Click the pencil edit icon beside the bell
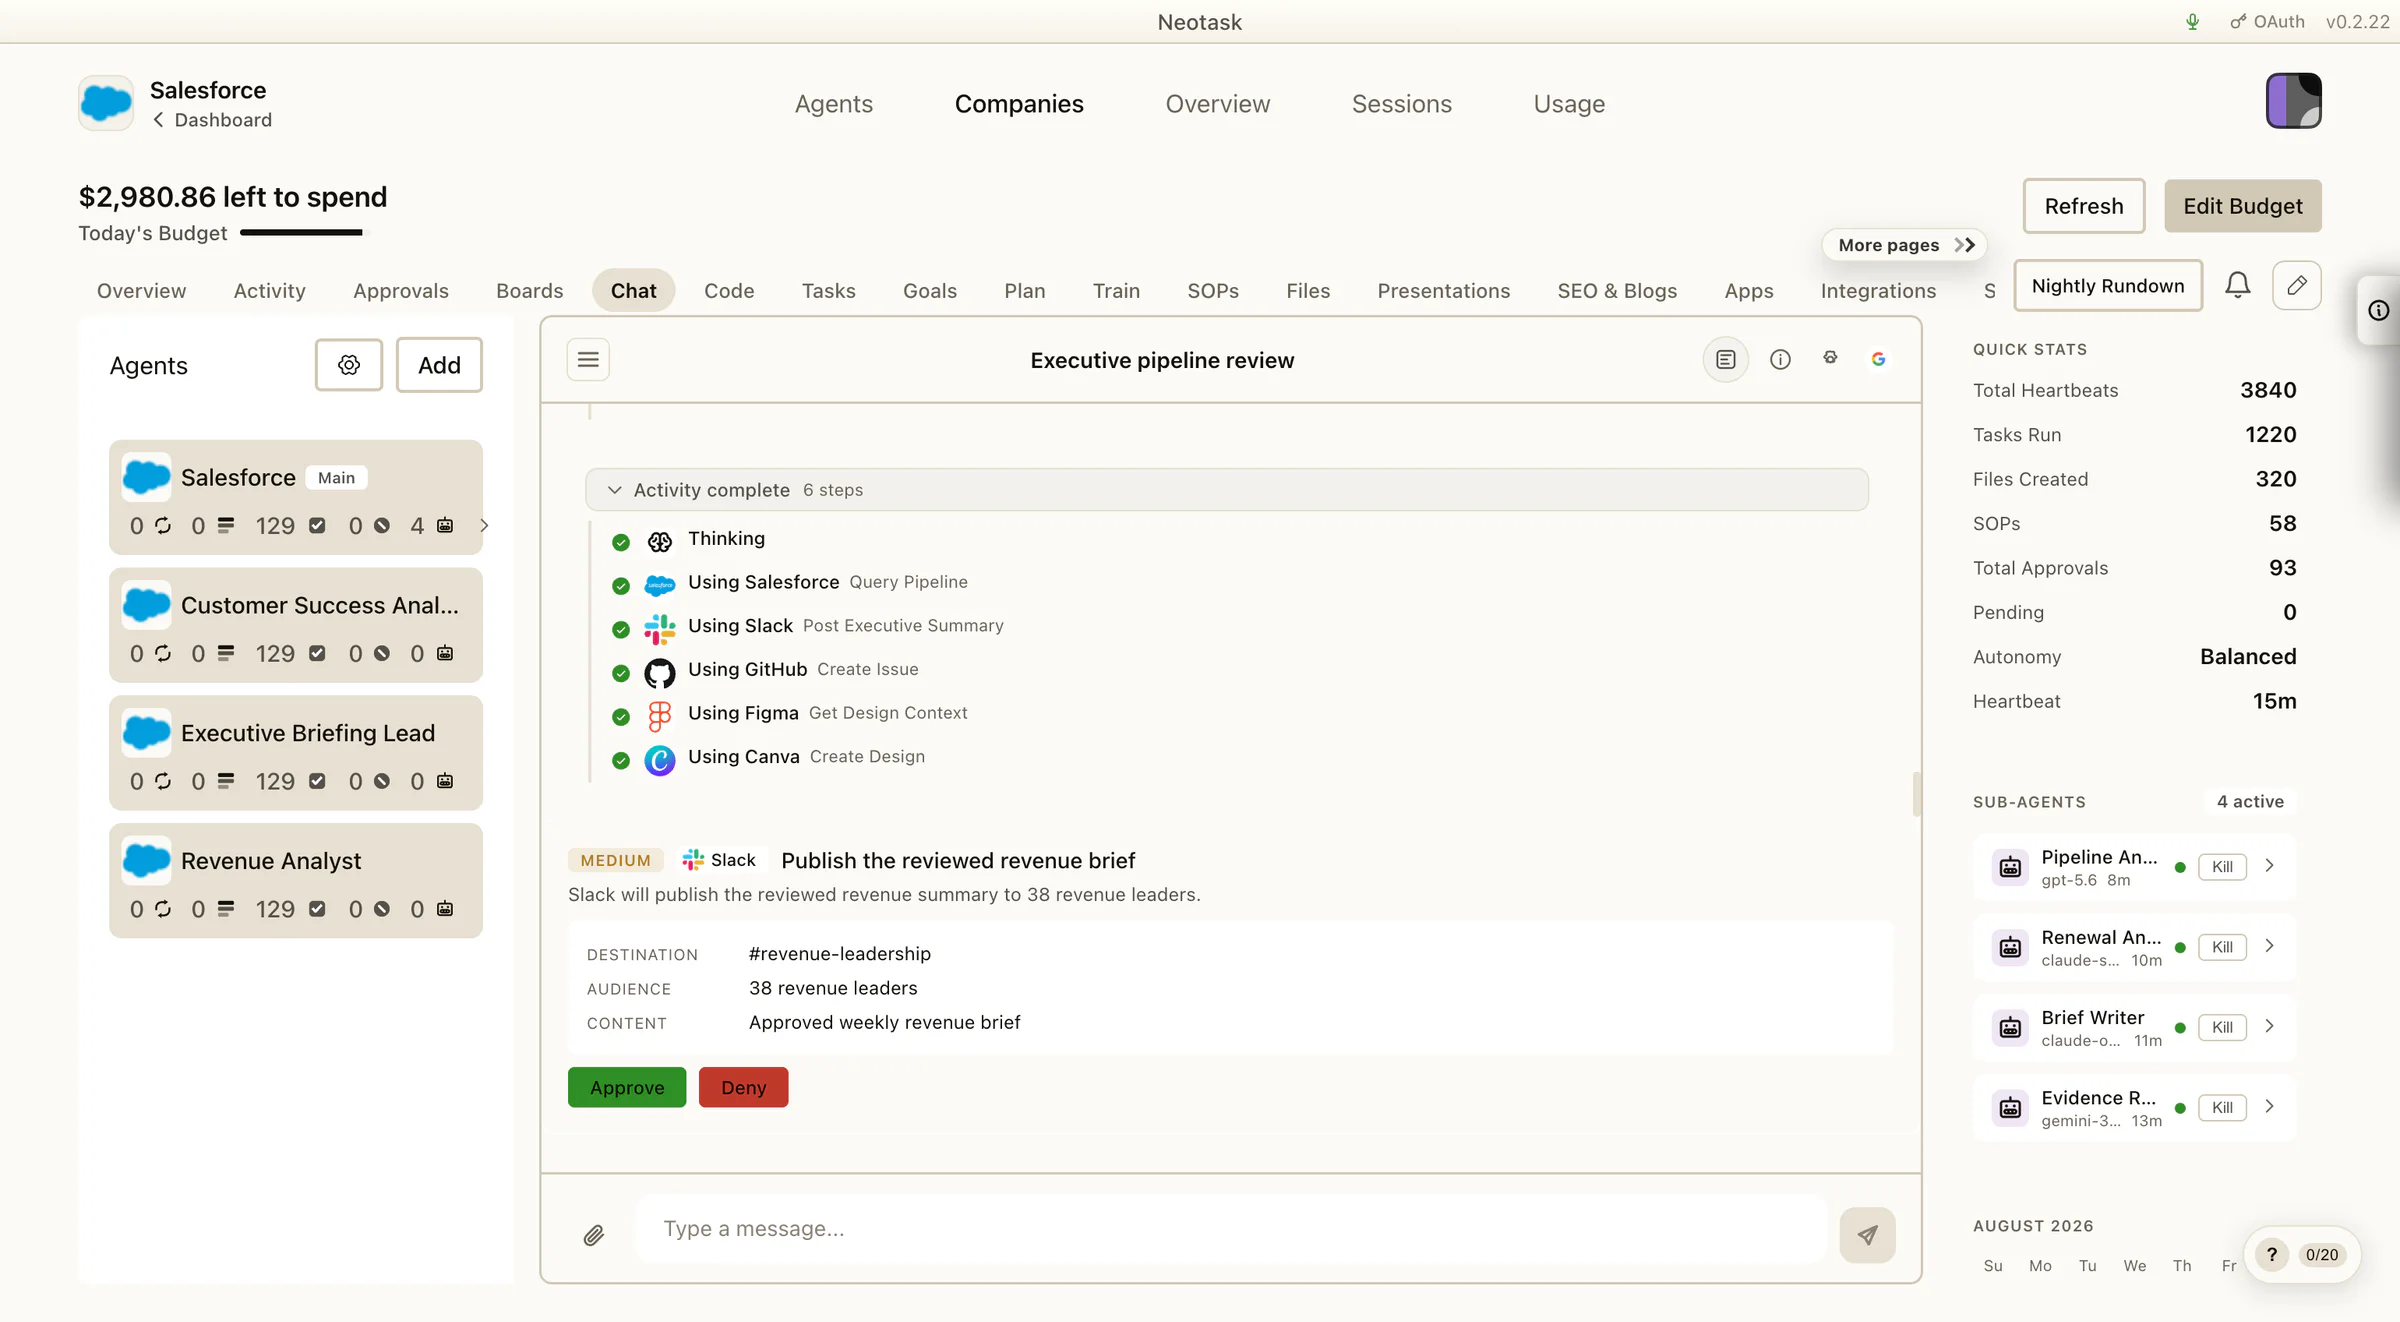 point(2297,285)
